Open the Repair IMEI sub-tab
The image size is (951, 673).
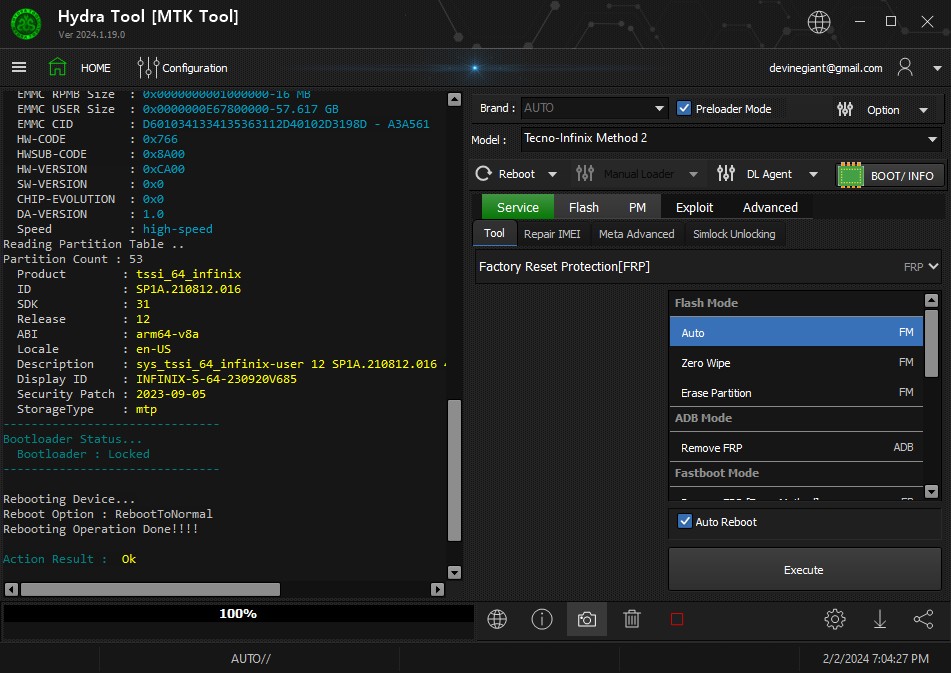pos(552,234)
